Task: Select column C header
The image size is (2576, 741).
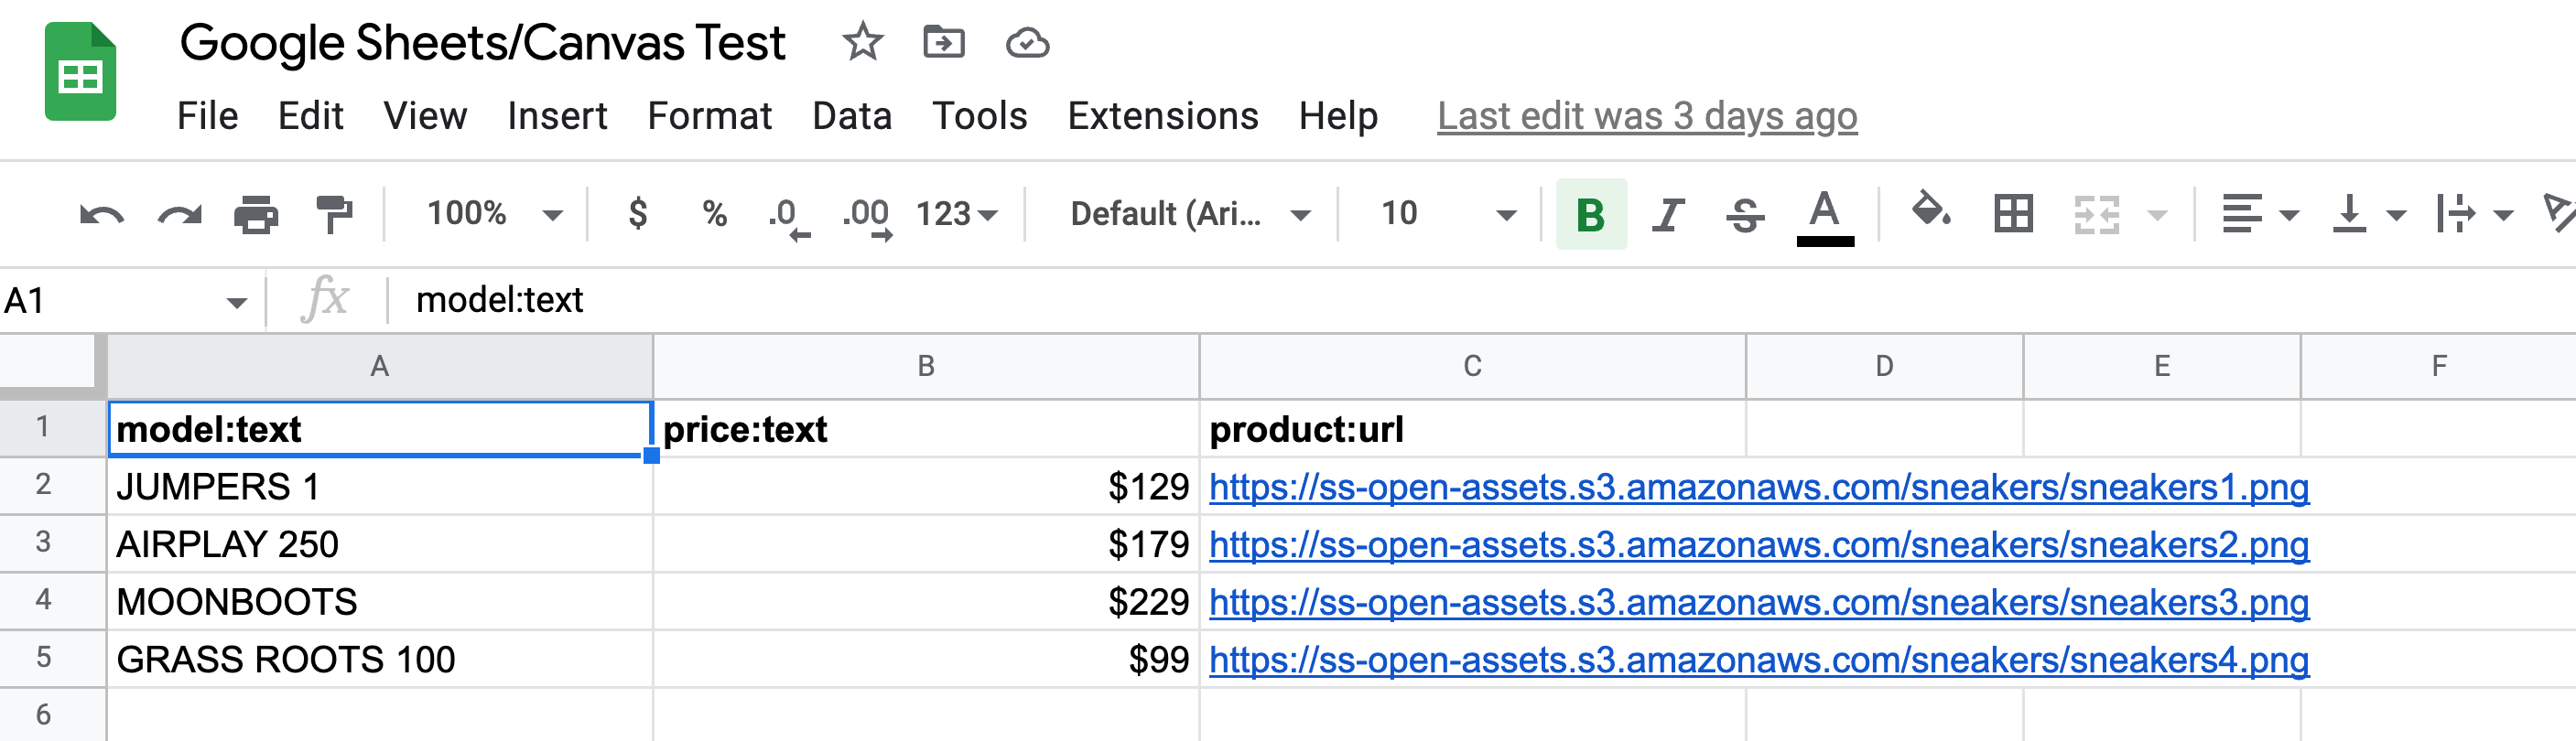Action: pos(1472,366)
